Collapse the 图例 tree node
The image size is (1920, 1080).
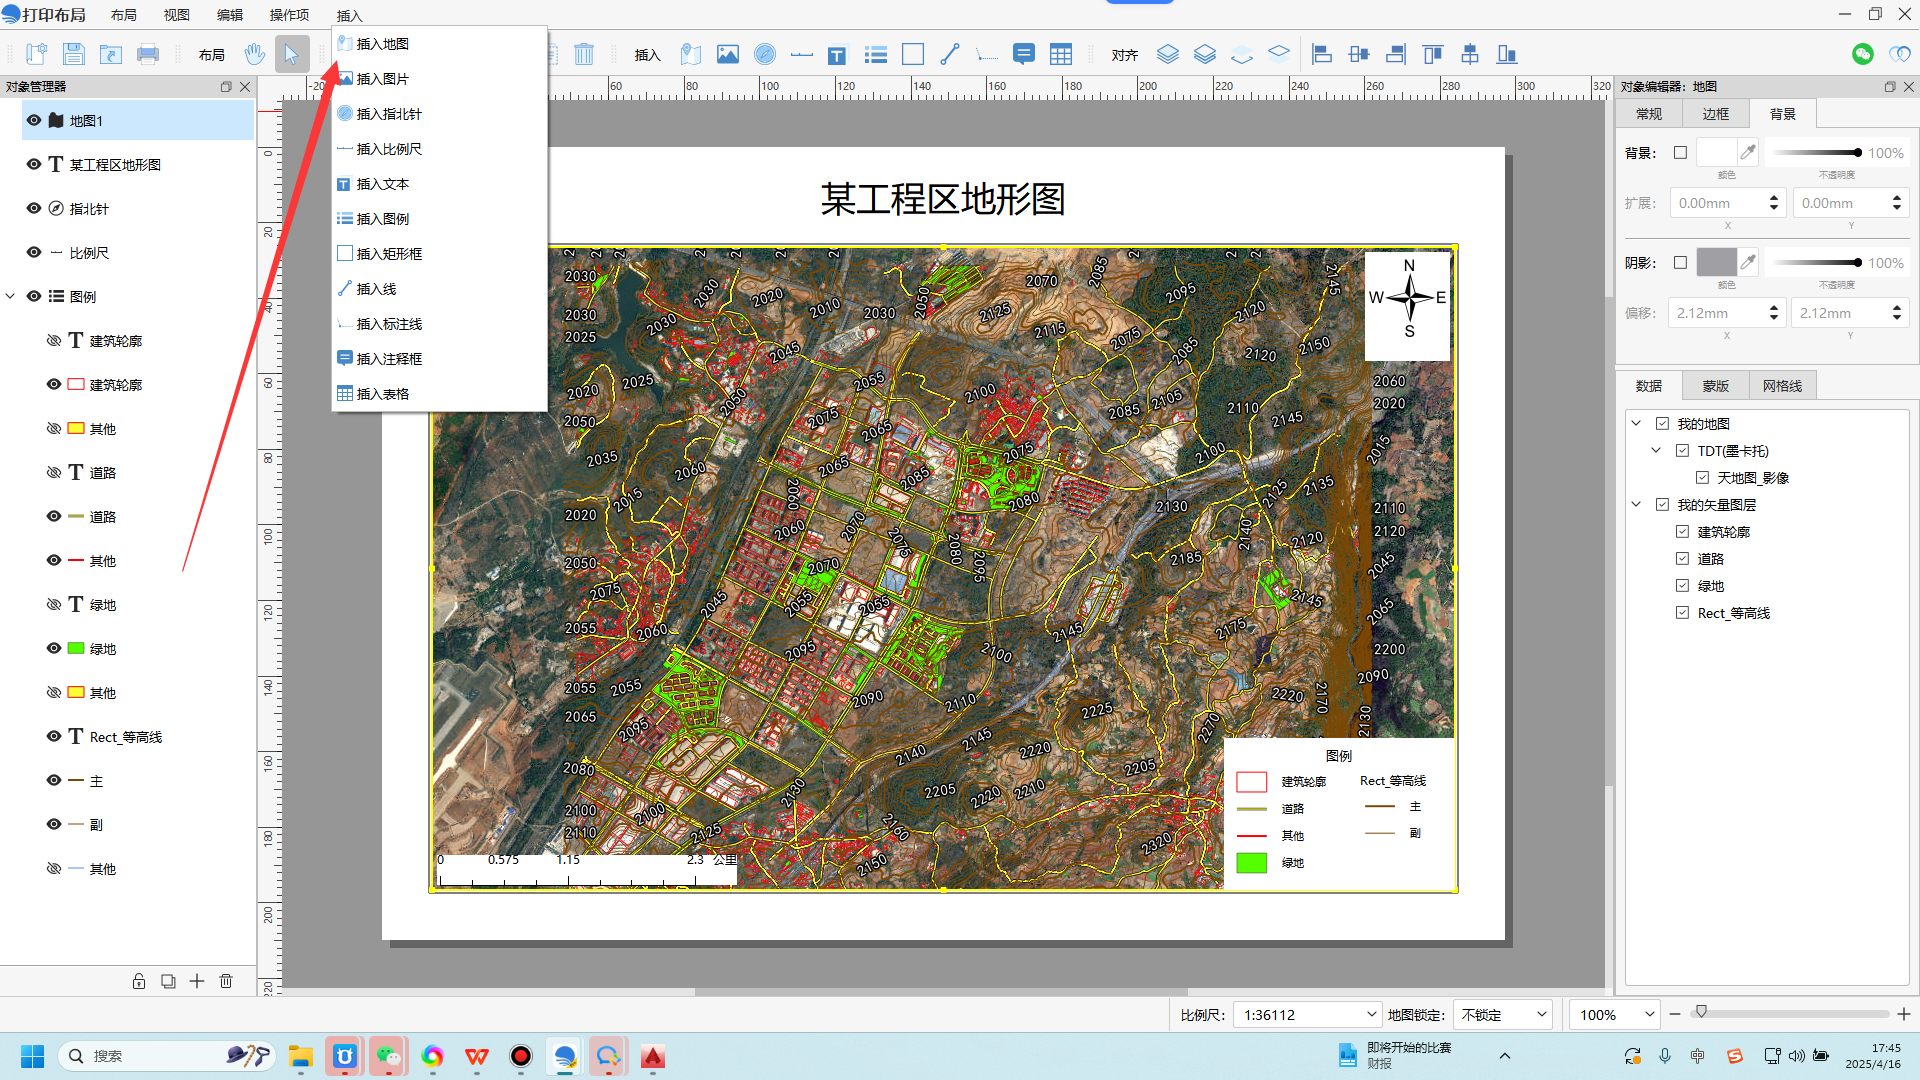[x=10, y=296]
